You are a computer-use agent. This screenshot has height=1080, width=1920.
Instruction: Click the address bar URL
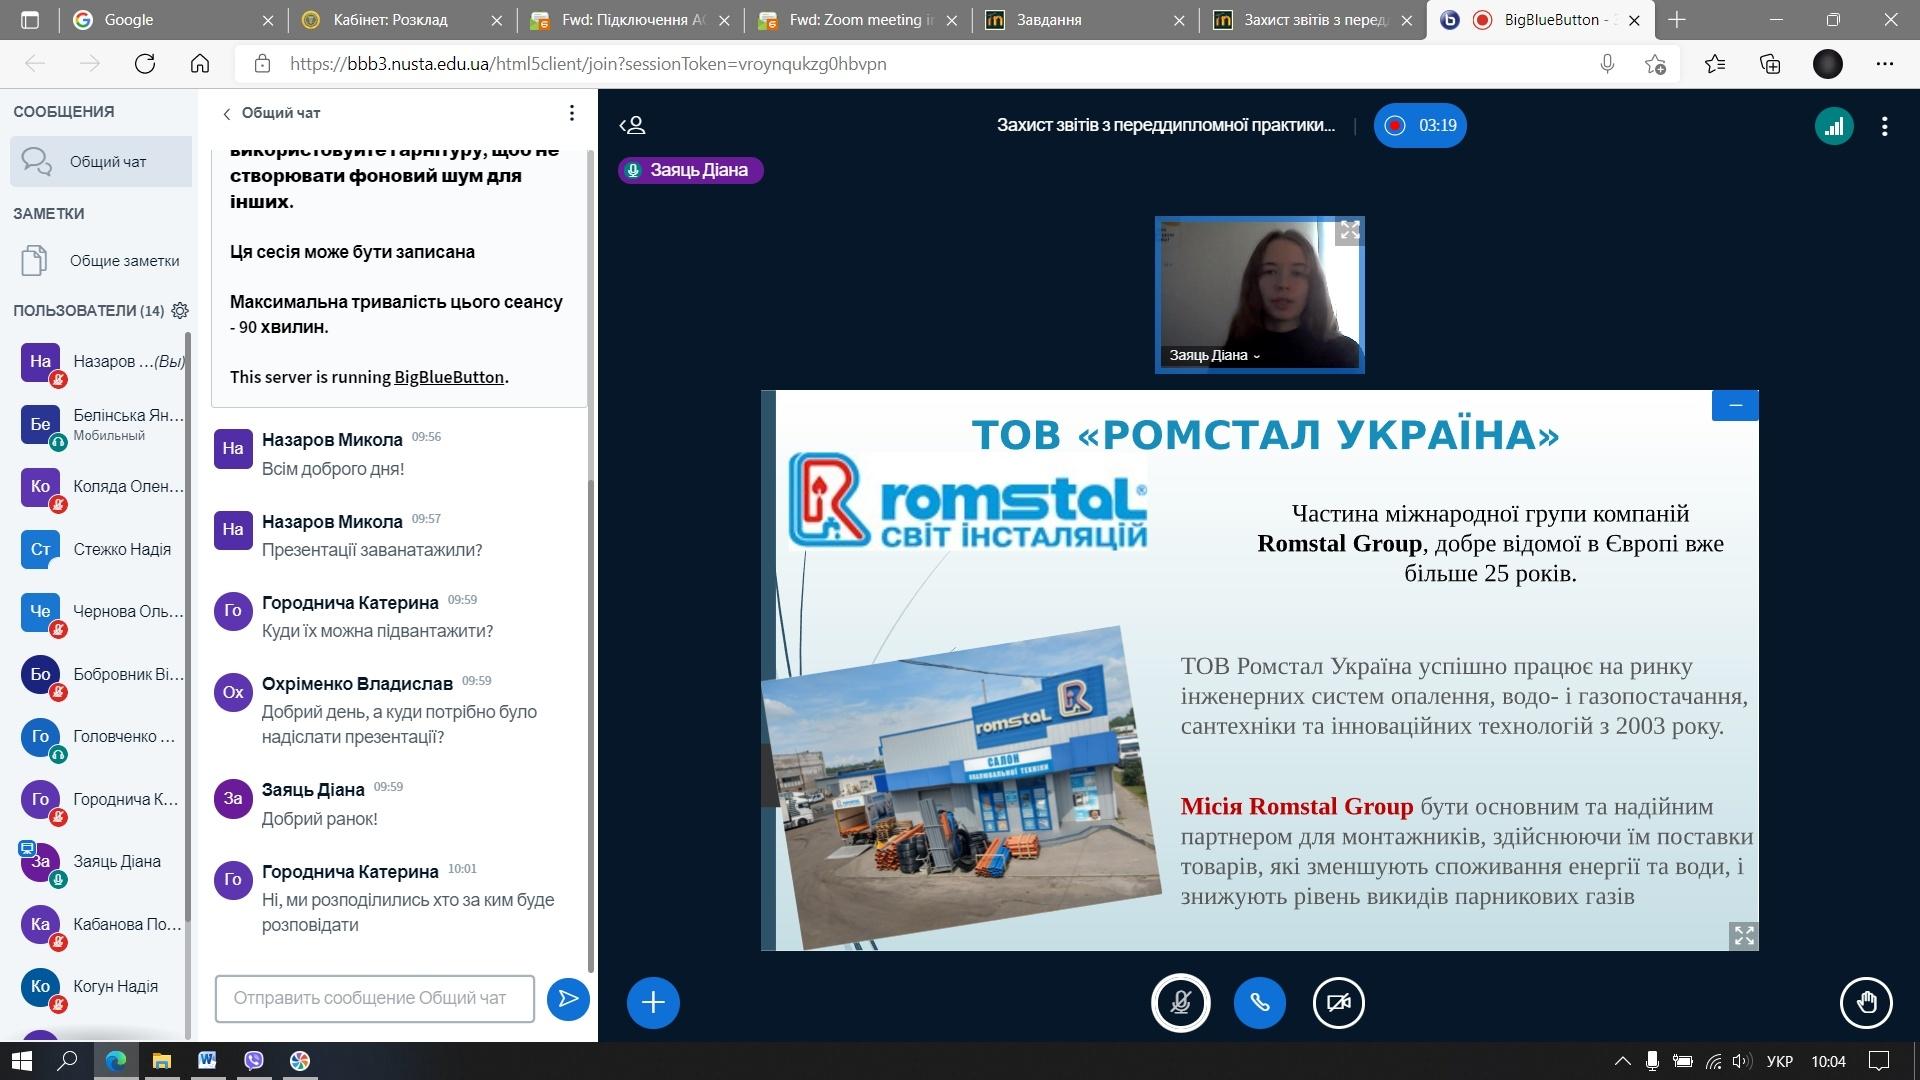pos(588,64)
